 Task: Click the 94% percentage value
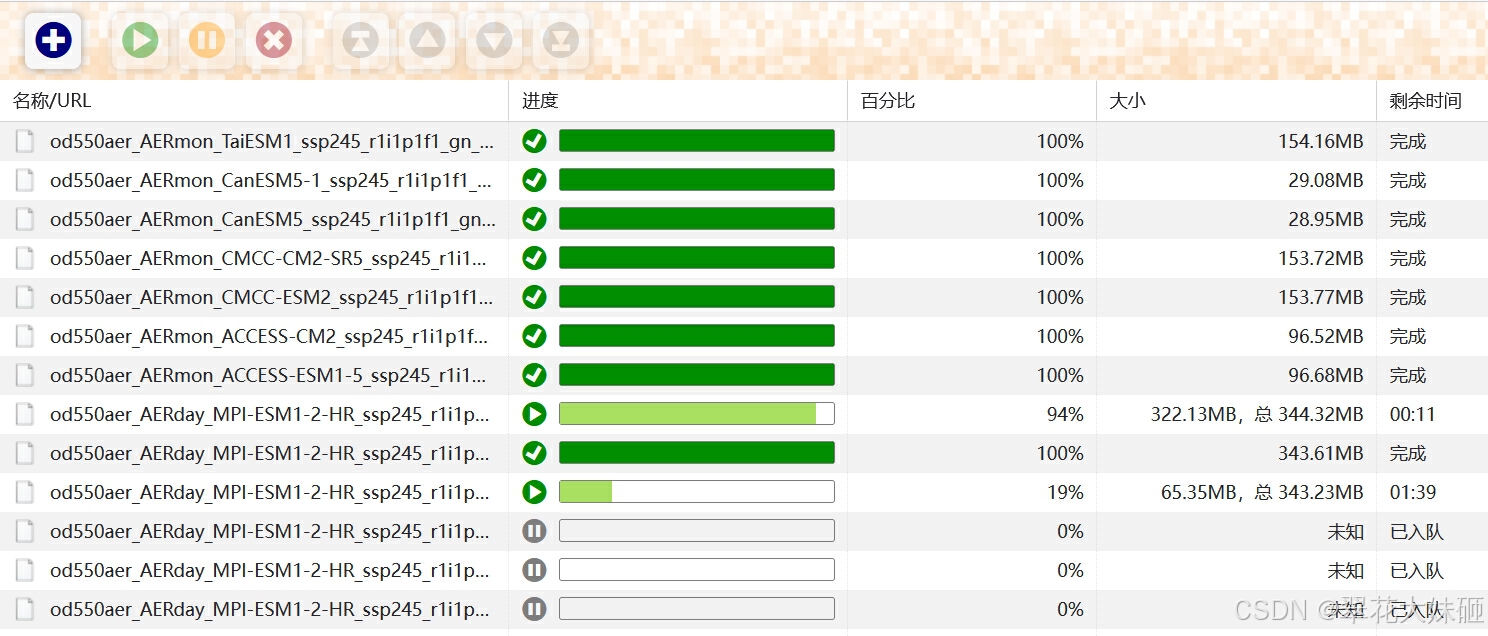(x=1065, y=415)
